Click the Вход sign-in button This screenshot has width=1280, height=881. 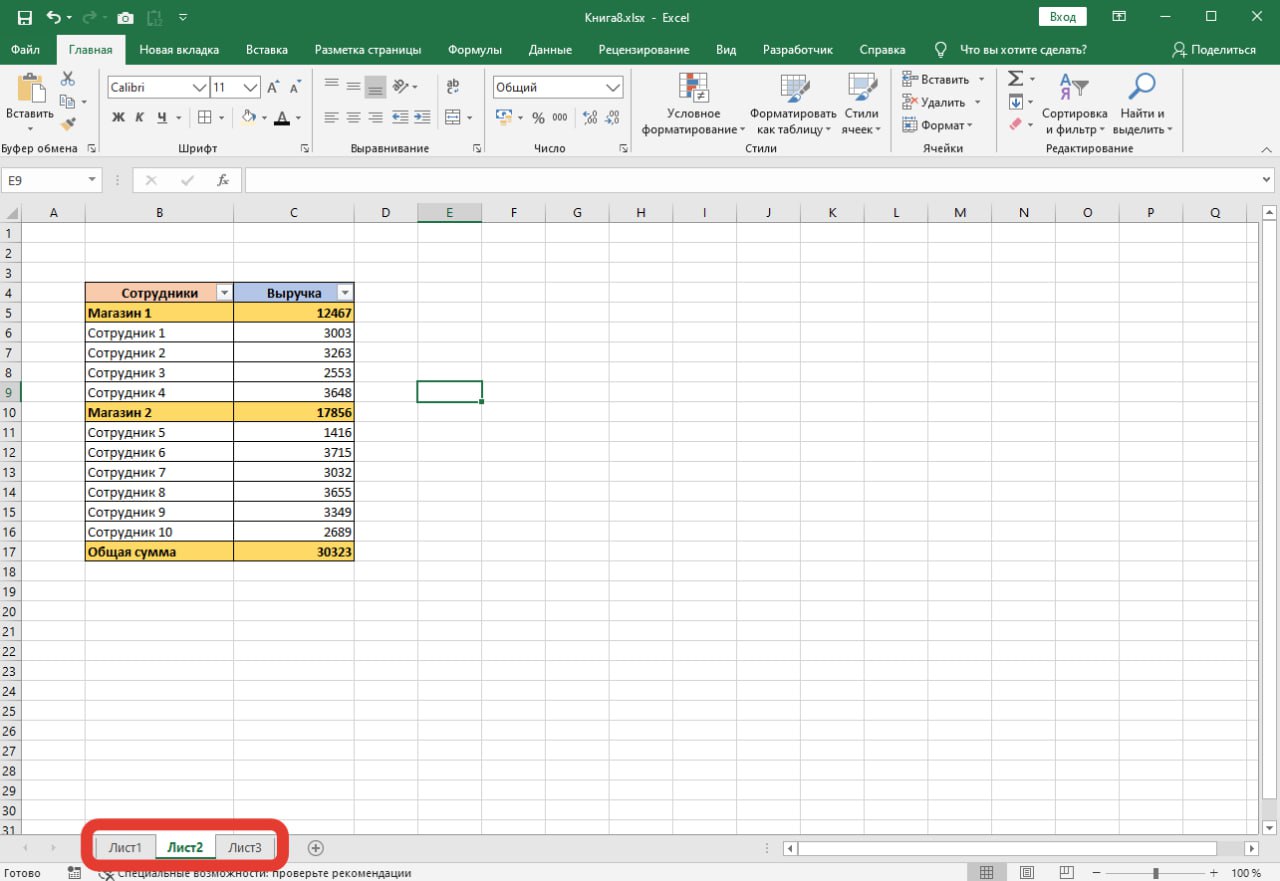click(x=1062, y=16)
